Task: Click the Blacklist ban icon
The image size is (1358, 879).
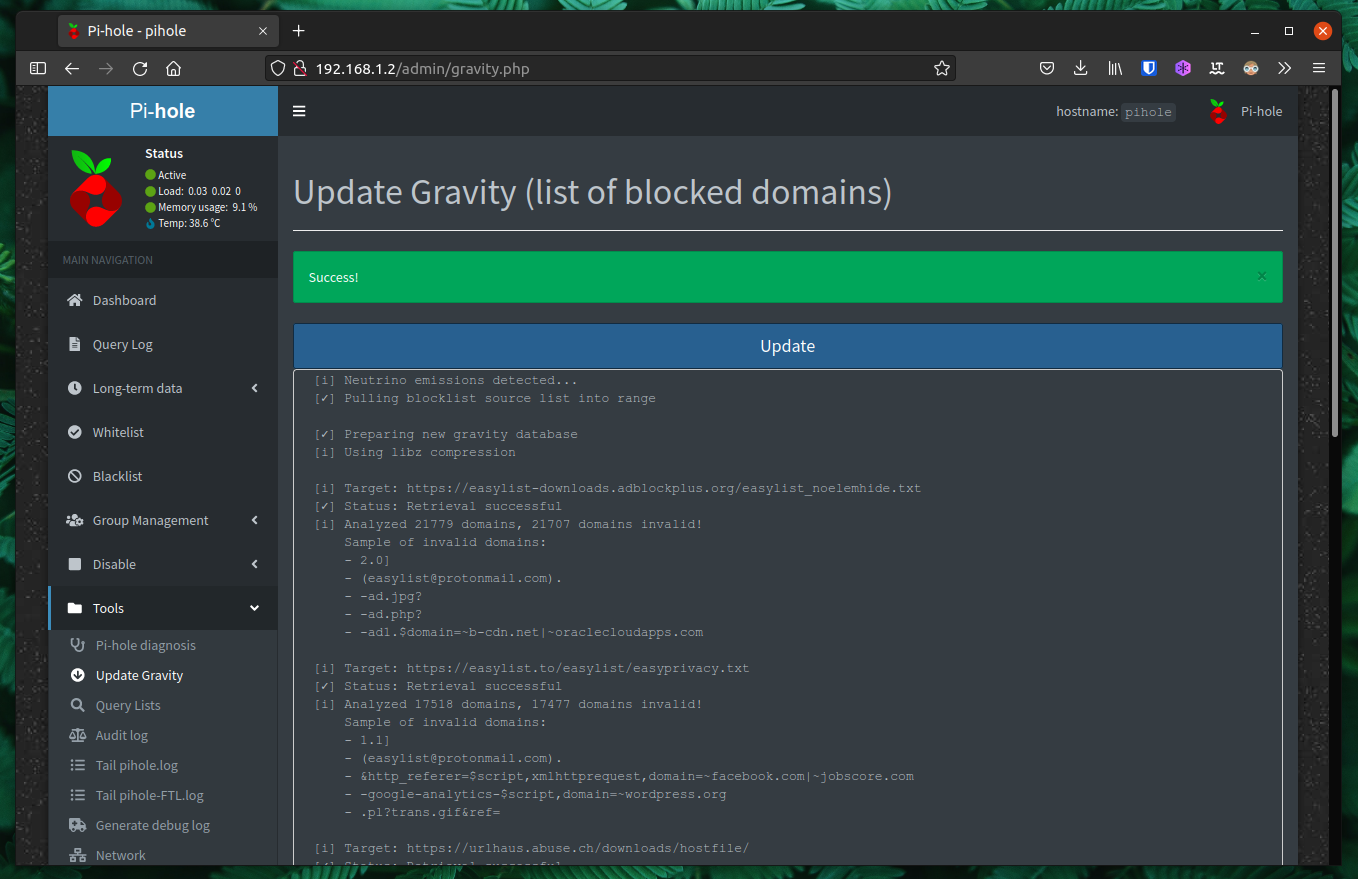Action: point(75,476)
